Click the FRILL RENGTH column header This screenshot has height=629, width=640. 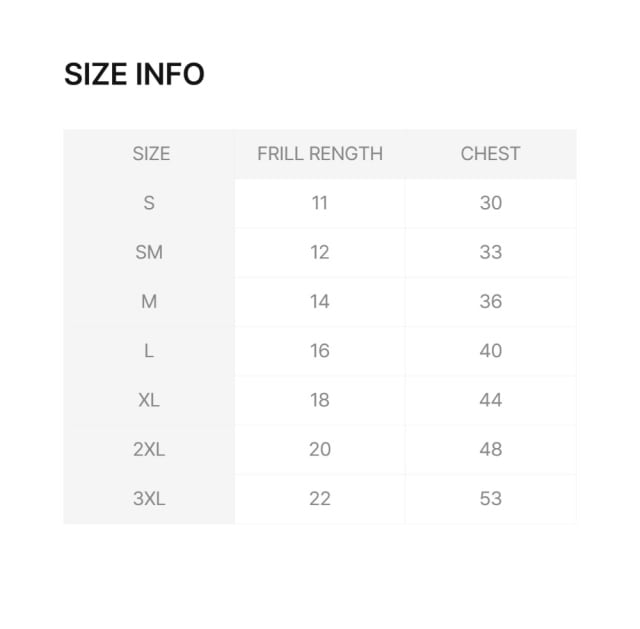pos(320,154)
